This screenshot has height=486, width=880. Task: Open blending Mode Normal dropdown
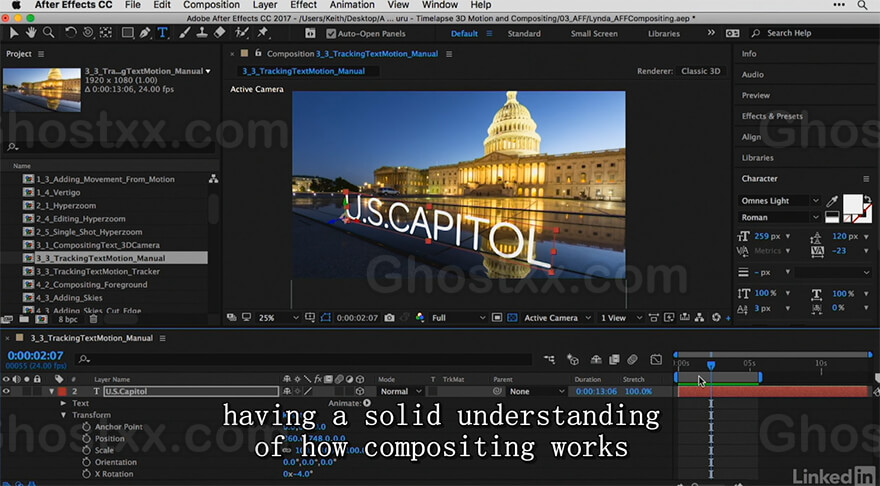click(x=401, y=391)
